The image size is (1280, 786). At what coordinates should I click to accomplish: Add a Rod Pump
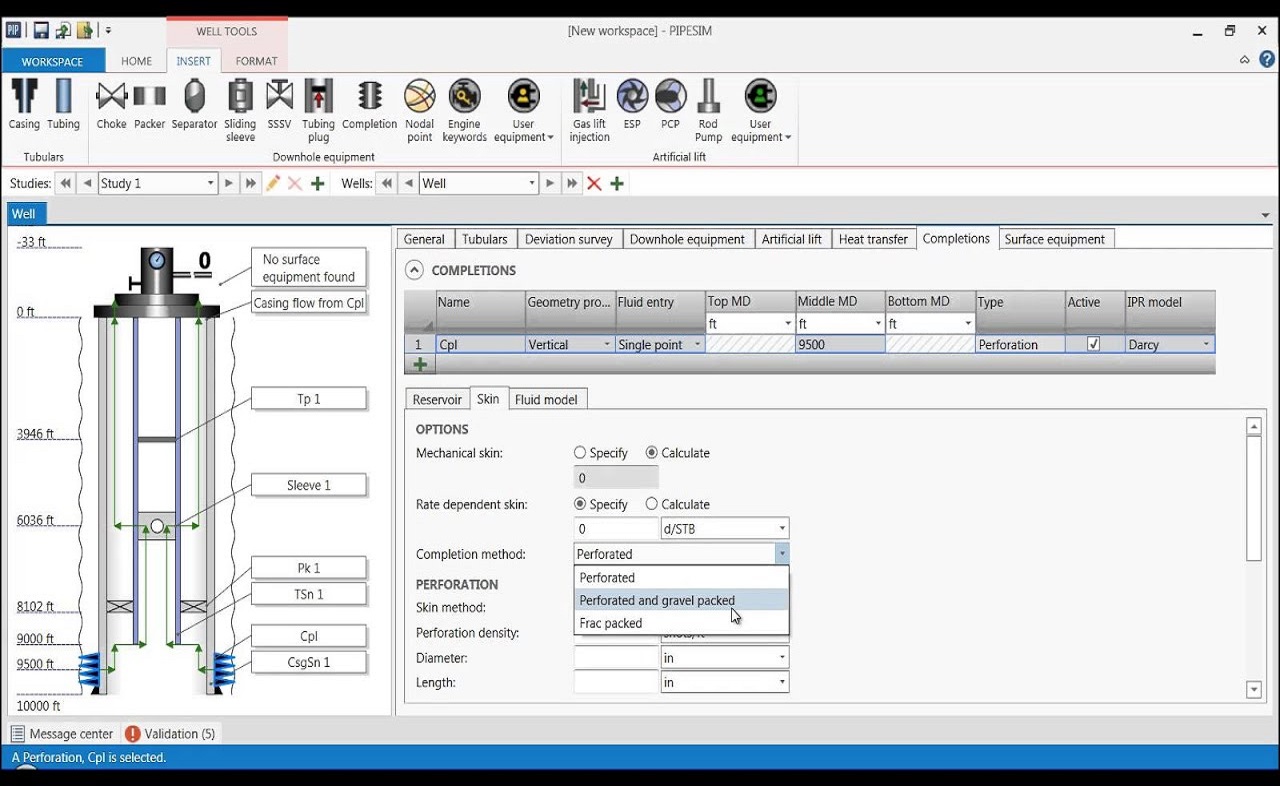tap(708, 111)
